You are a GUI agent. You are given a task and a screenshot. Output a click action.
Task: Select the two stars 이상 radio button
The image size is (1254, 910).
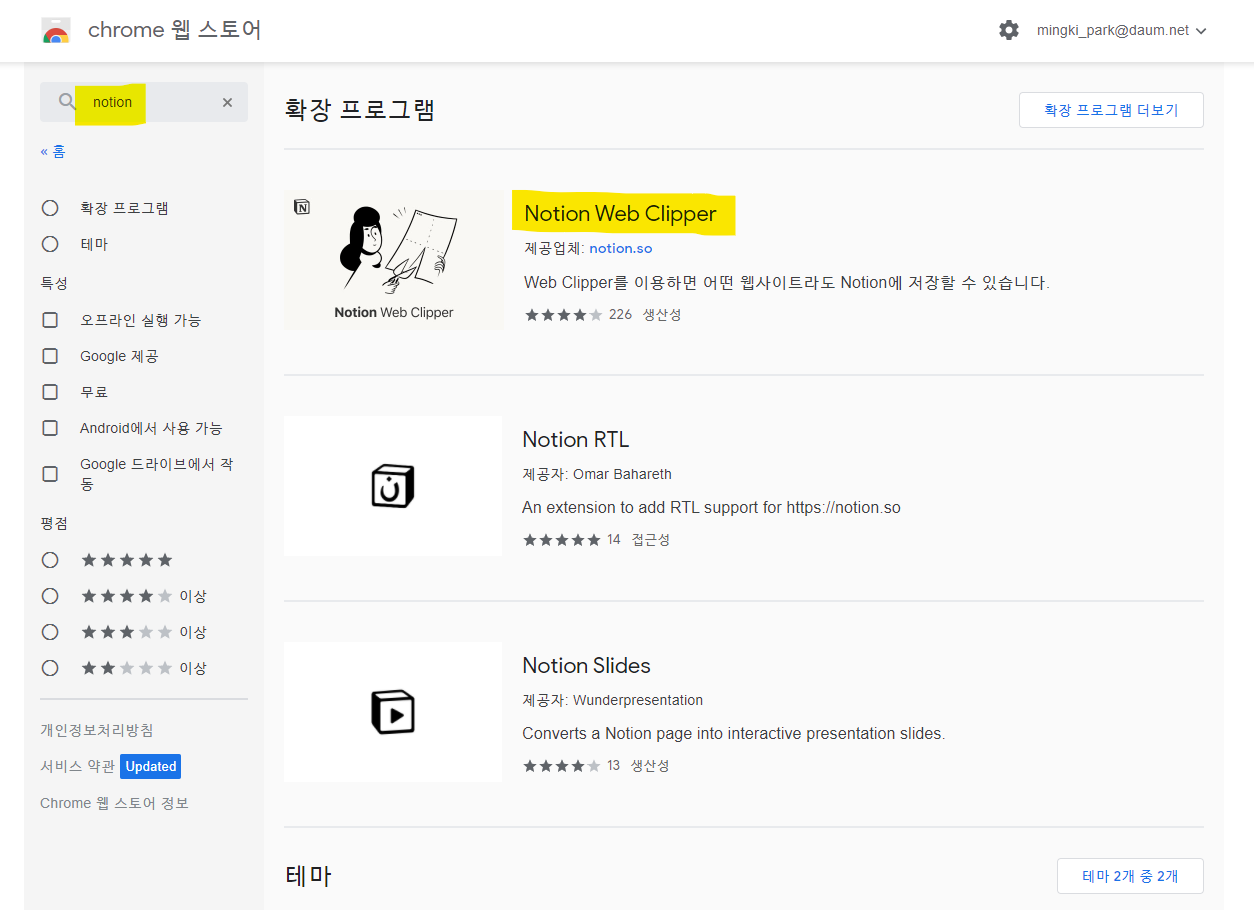tap(50, 668)
